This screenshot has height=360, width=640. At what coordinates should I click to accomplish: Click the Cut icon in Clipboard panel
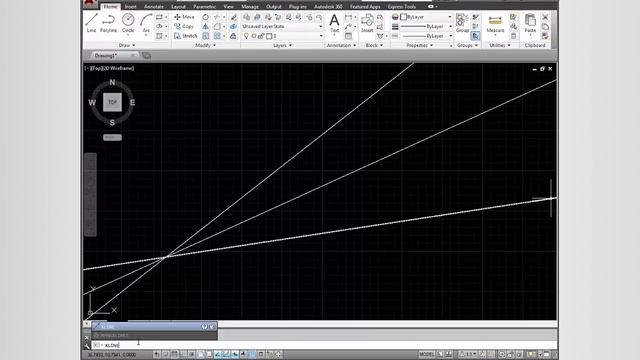(x=545, y=17)
